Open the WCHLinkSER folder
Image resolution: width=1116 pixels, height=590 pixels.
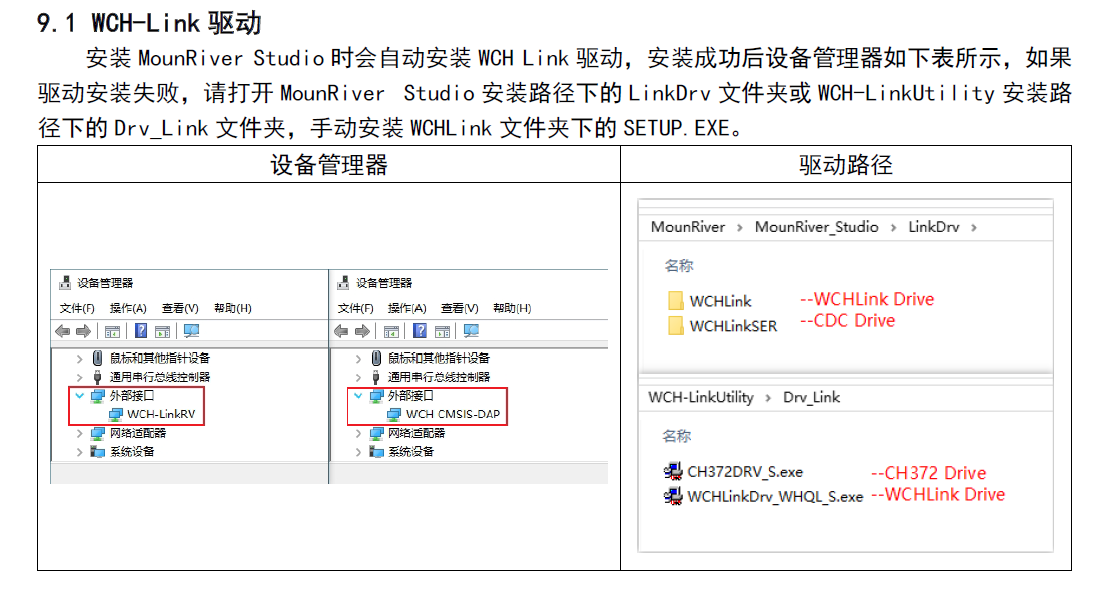[732, 326]
